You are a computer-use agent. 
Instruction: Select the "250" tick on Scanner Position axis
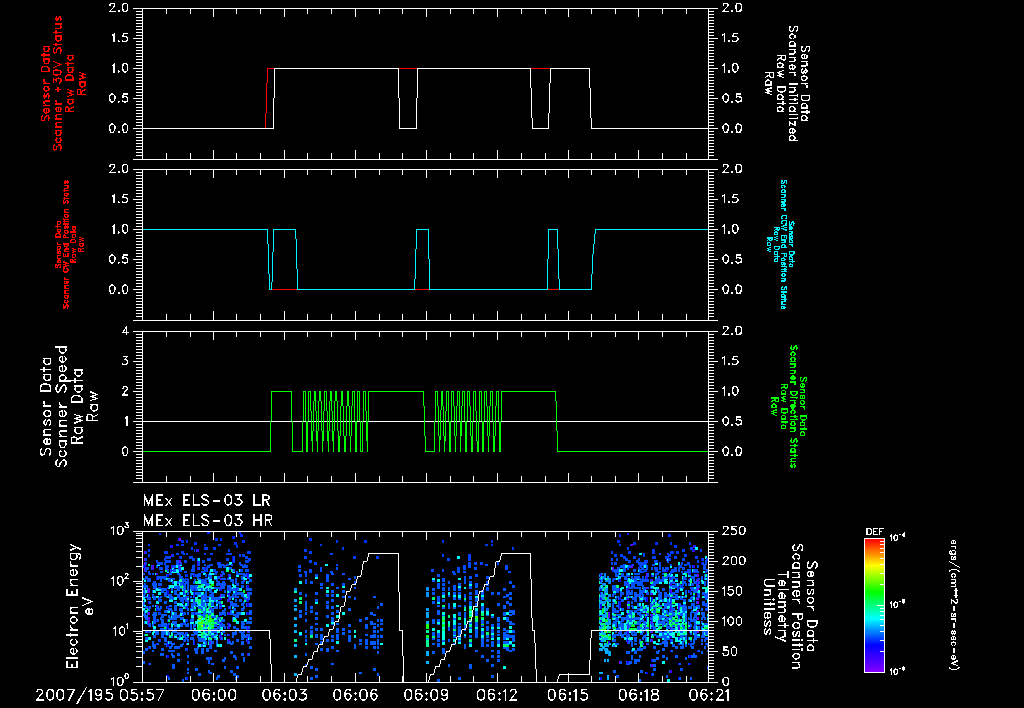pyautogui.click(x=733, y=531)
